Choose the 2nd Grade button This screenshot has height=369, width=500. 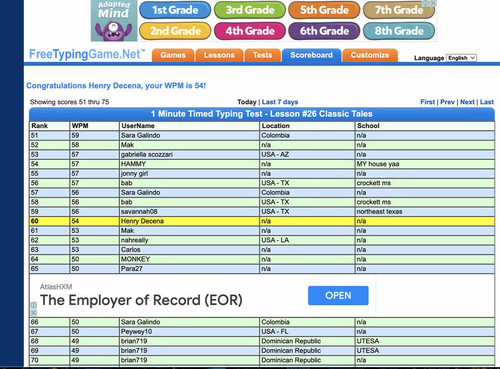pos(175,31)
